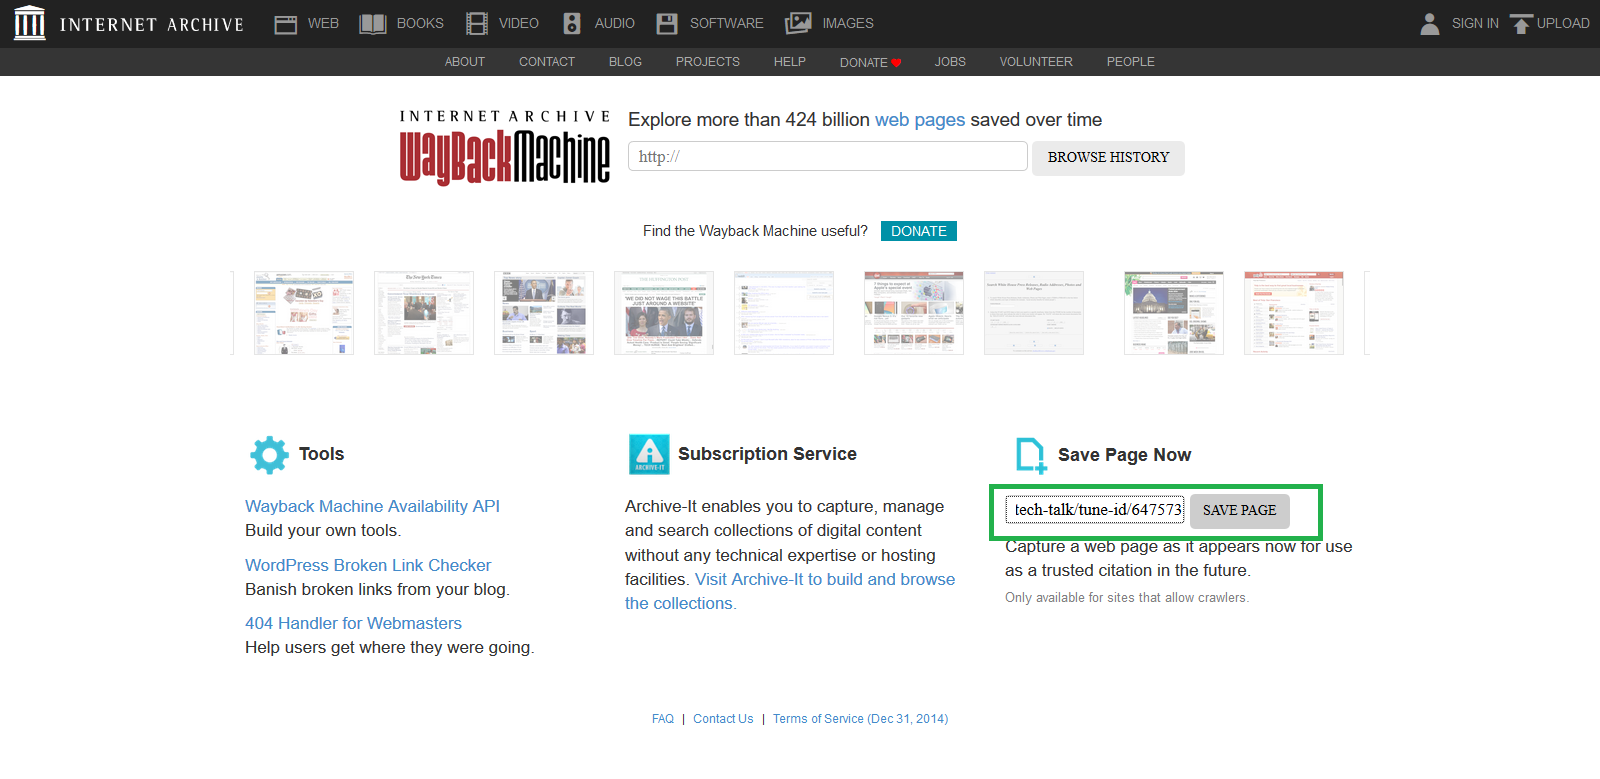The width and height of the screenshot is (1600, 779).
Task: Open the Software floppy disk icon
Action: 667,24
